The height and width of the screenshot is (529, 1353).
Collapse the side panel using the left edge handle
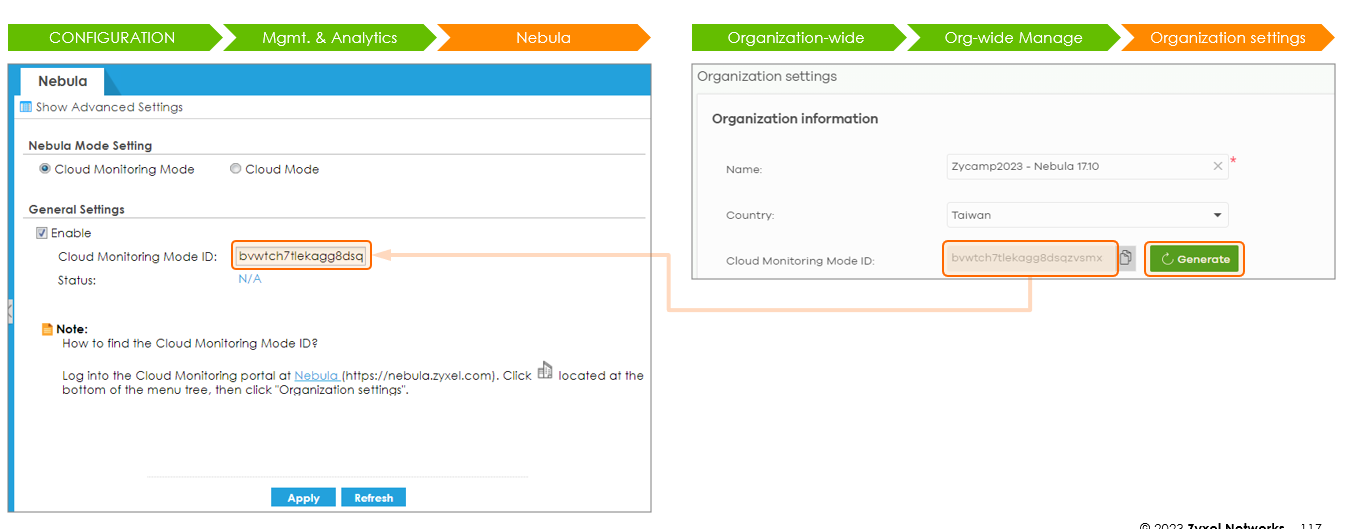pyautogui.click(x=10, y=309)
